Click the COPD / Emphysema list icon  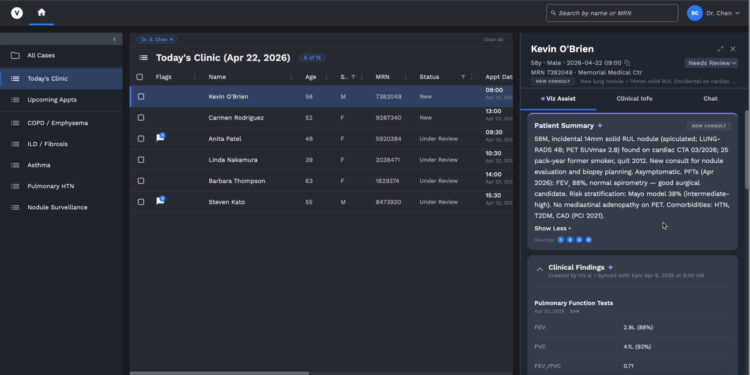(15, 123)
